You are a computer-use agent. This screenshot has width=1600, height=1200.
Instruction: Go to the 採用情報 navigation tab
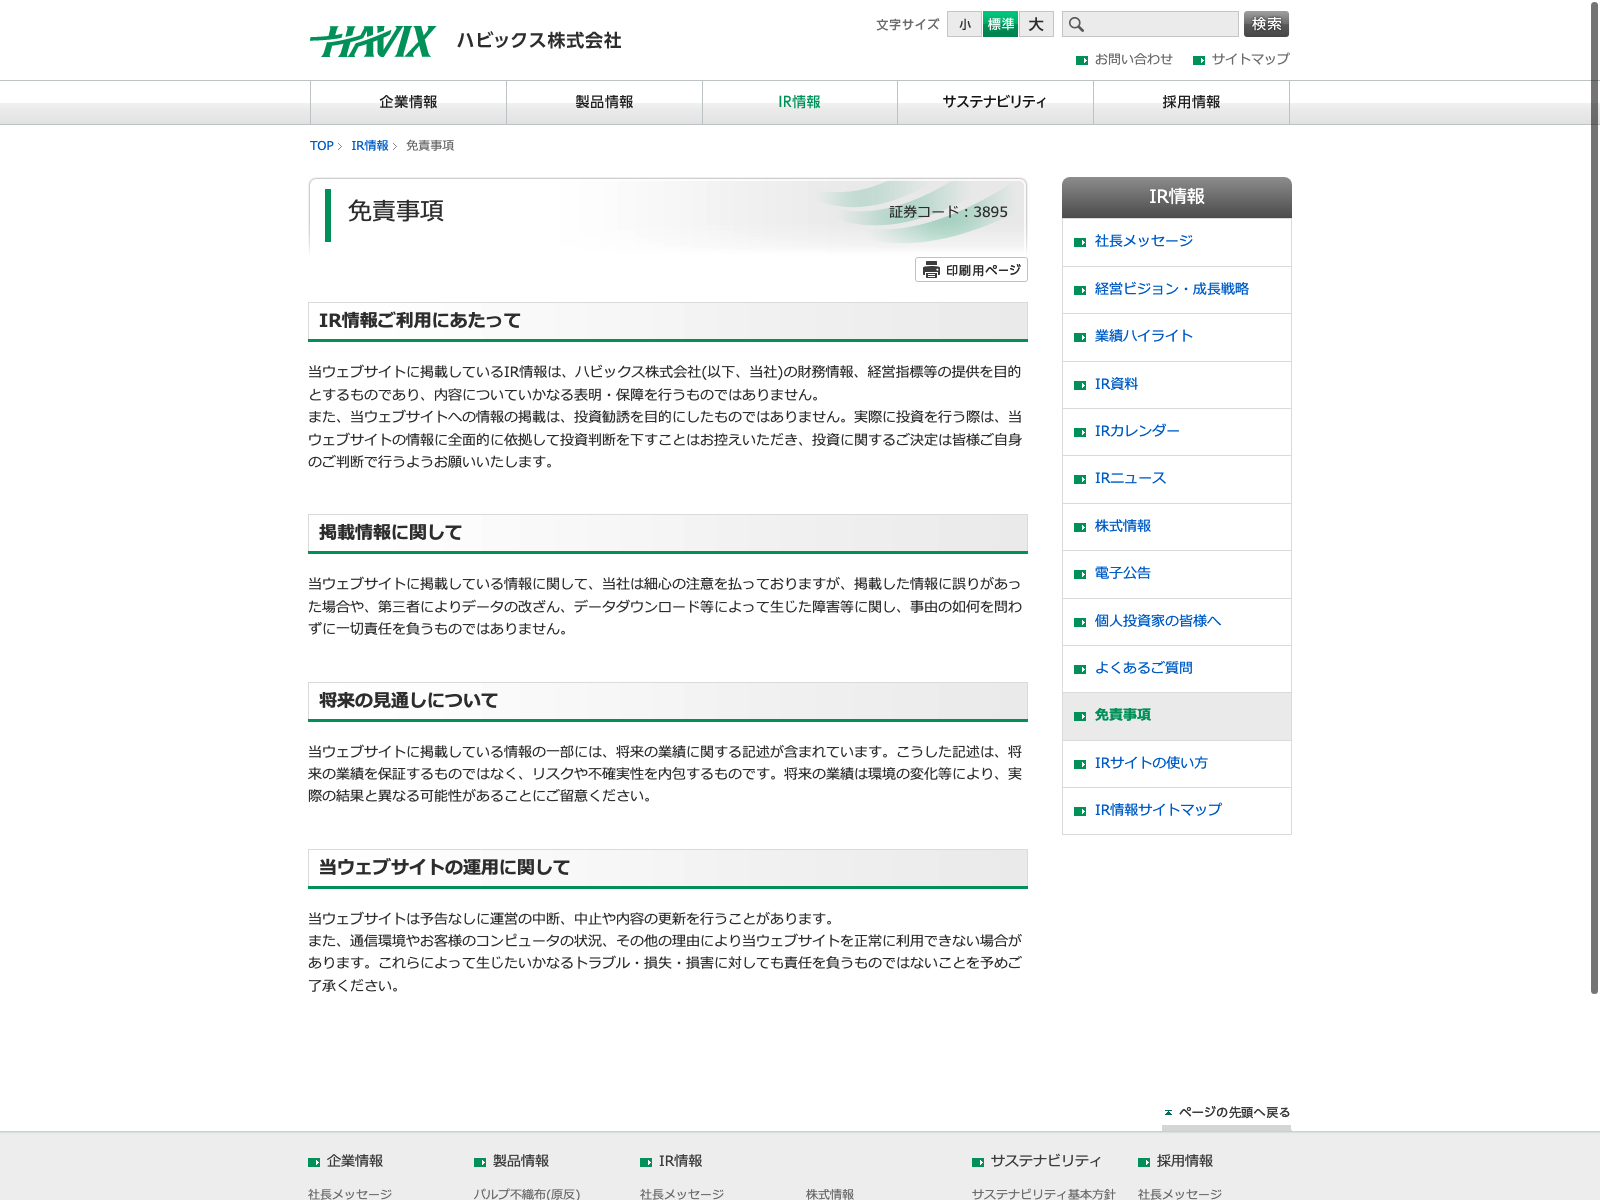tap(1191, 102)
